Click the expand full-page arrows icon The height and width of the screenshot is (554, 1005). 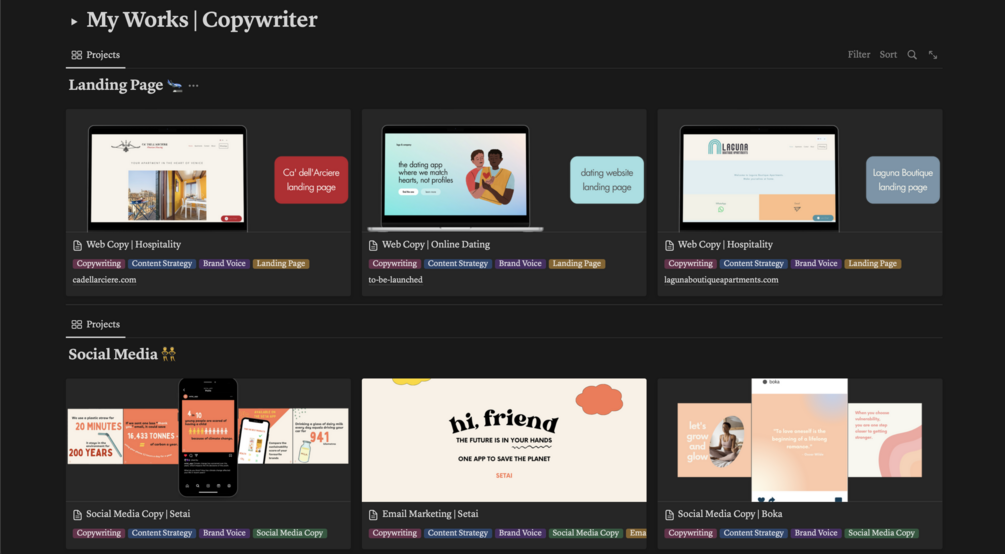933,55
